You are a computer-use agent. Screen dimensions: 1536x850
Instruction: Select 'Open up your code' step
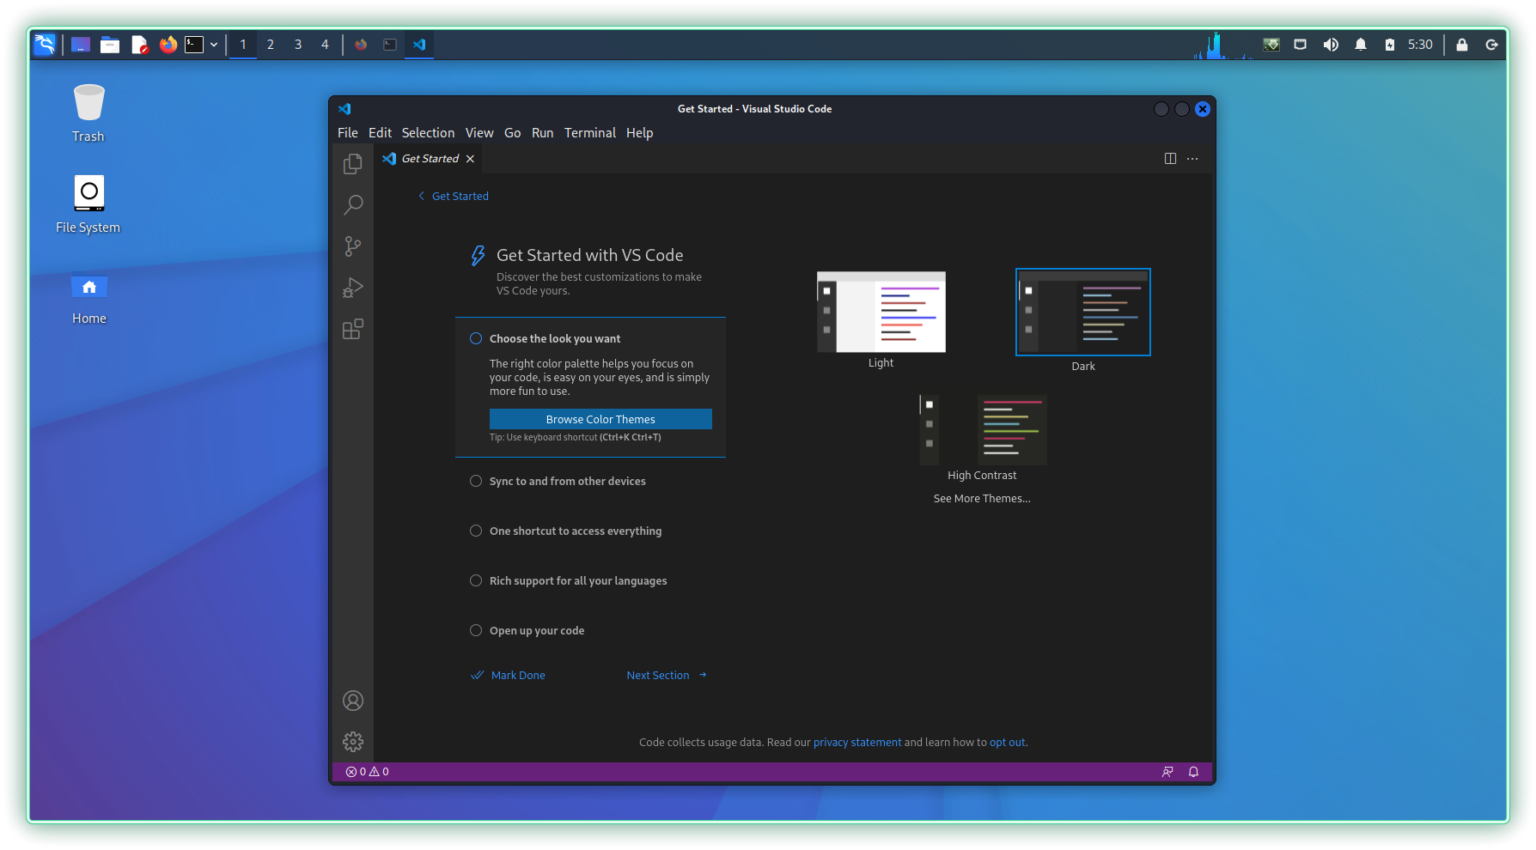[x=536, y=631]
